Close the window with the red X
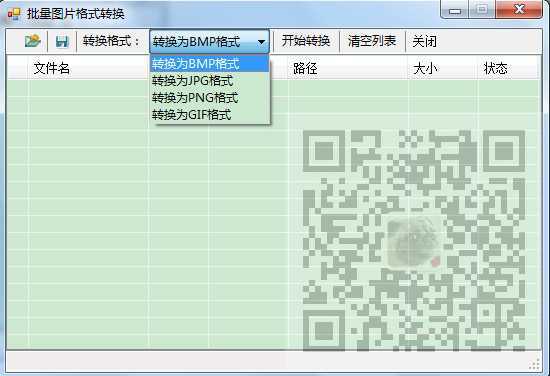550x376 pixels. pyautogui.click(x=519, y=9)
